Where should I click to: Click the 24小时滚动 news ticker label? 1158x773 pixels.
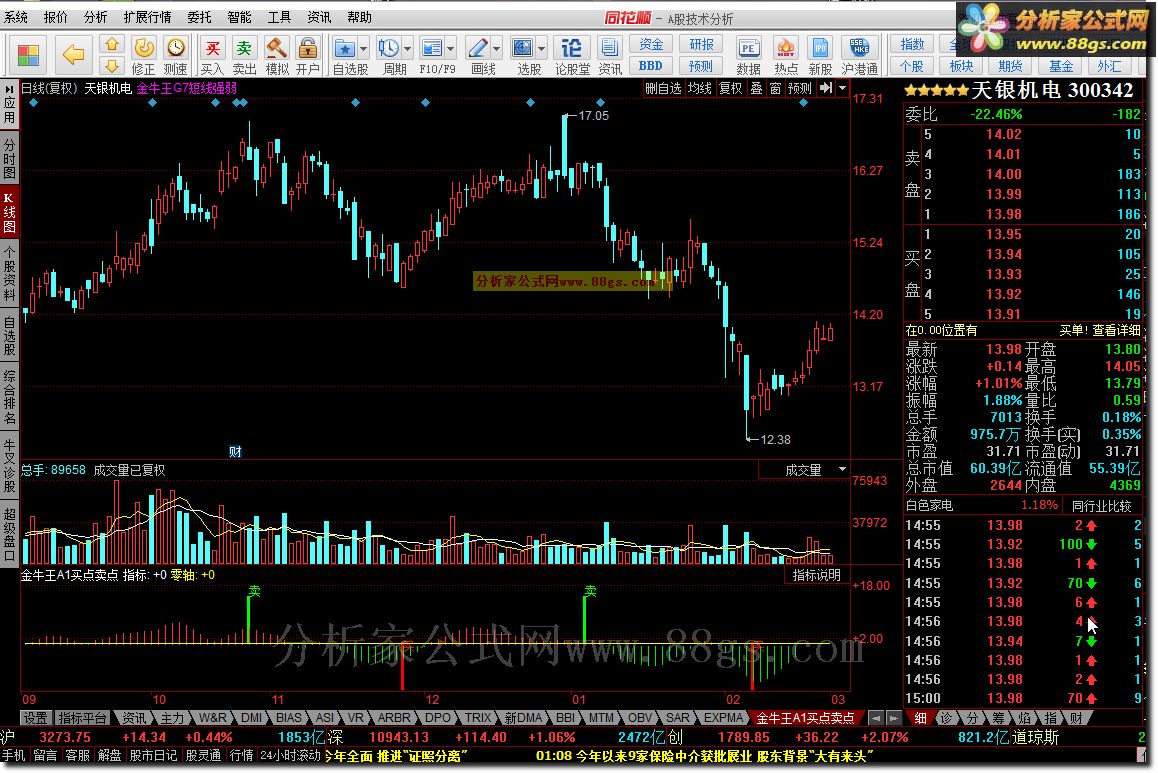(x=290, y=755)
